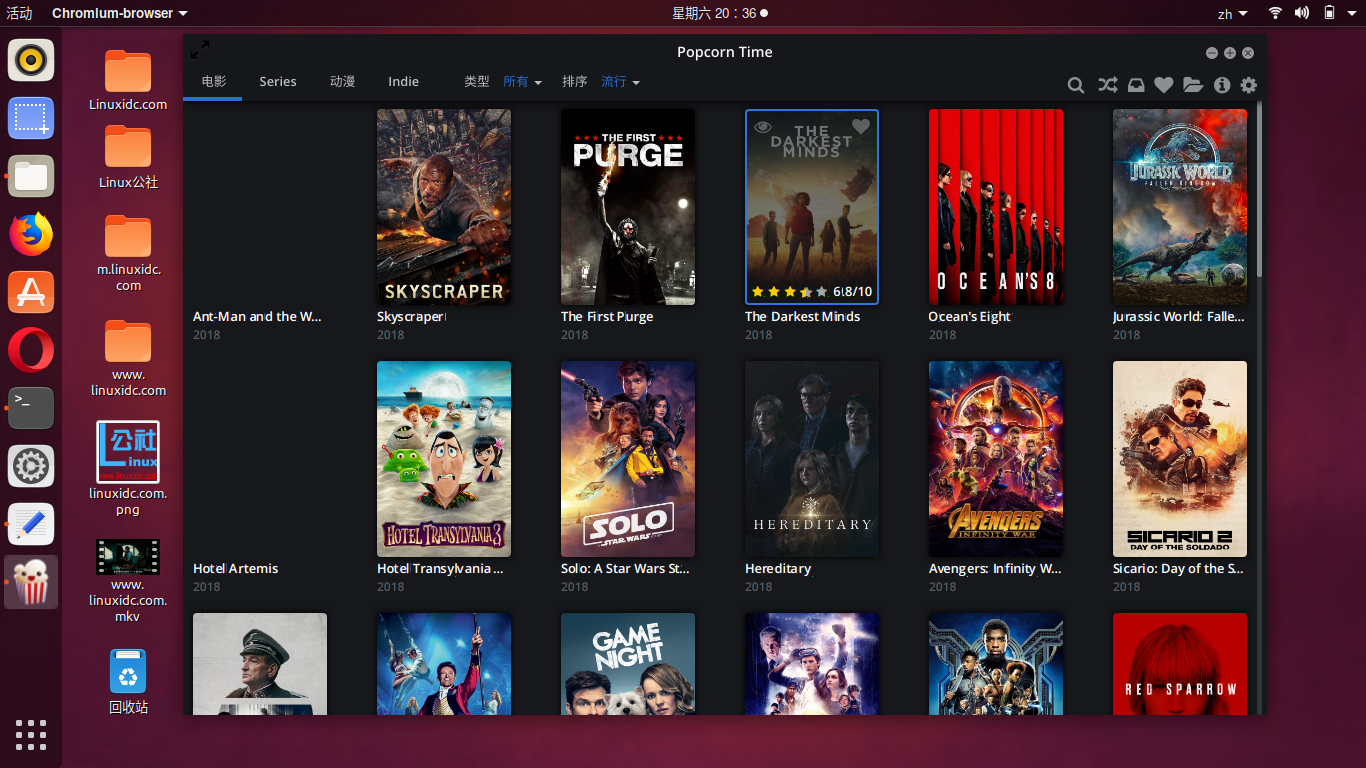Viewport: 1366px width, 768px height.
Task: Launch Opera browser from the dock
Action: pos(31,350)
